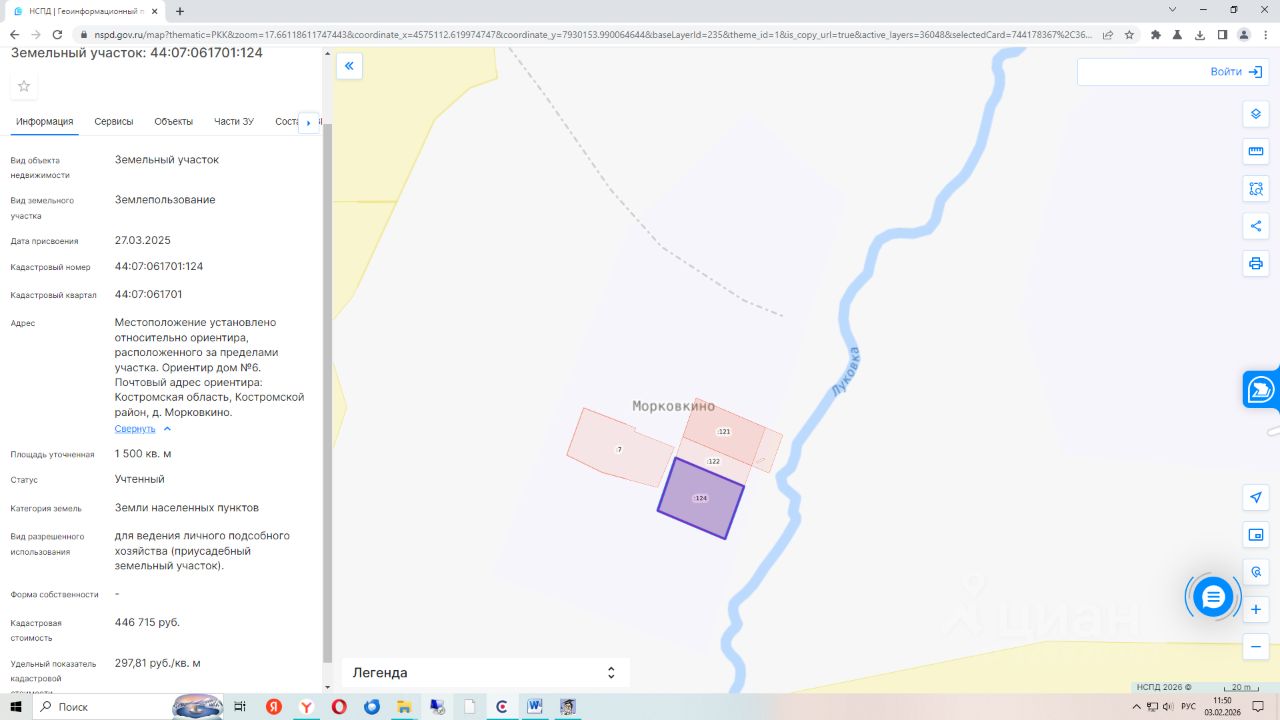This screenshot has height=720, width=1280.
Task: Open the partially visible Состав tab
Action: coord(287,121)
